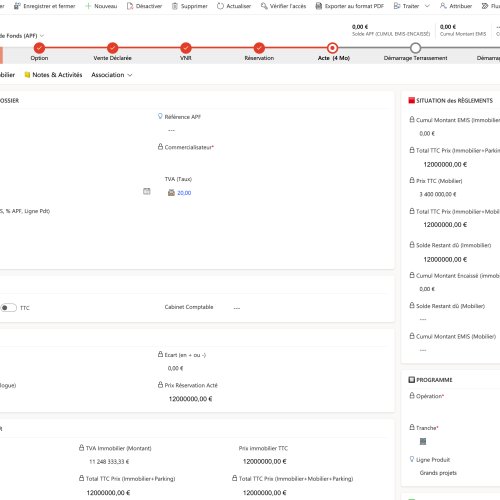Expand the Fonds (APF) form selector chevron

[42, 36]
